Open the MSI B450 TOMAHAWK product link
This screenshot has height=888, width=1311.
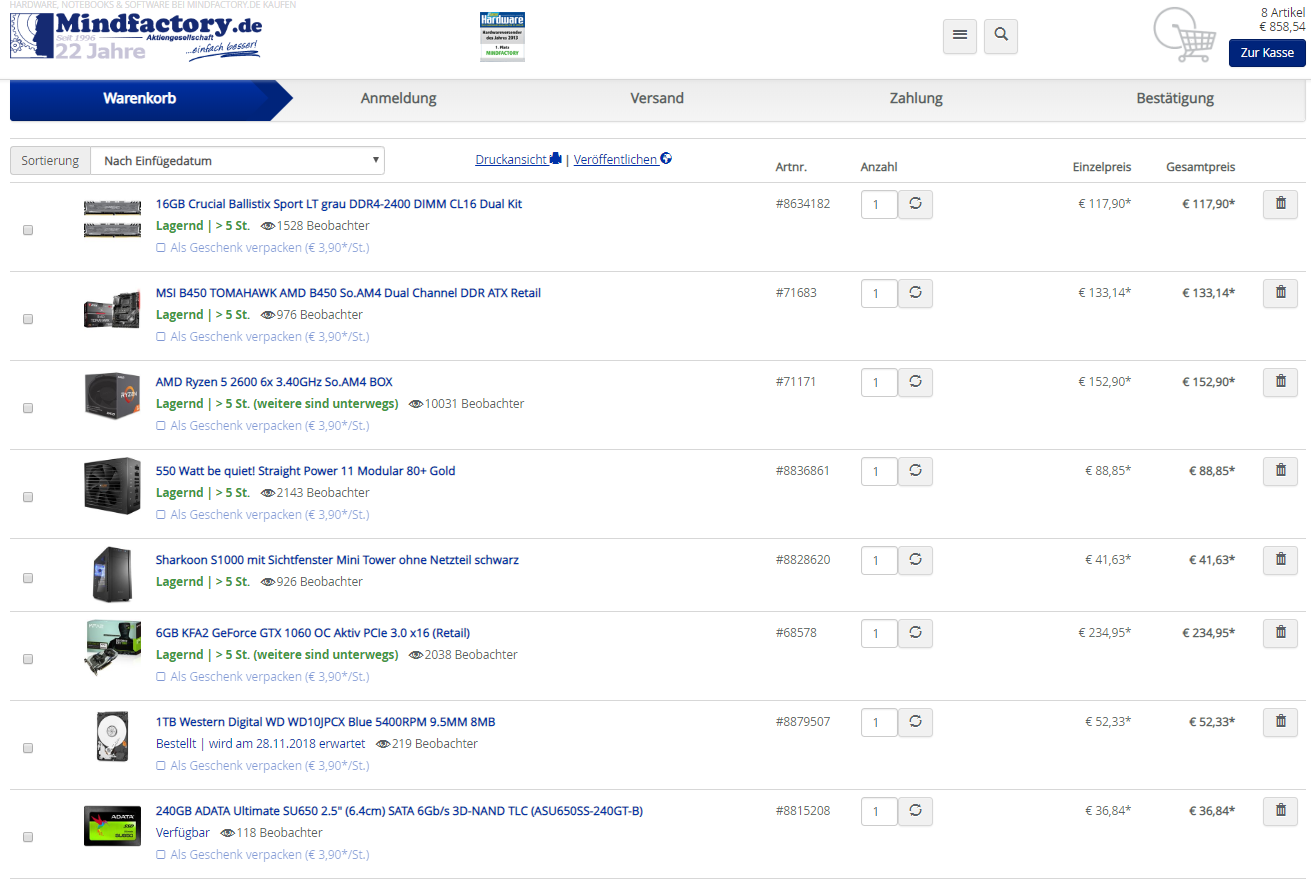click(348, 293)
